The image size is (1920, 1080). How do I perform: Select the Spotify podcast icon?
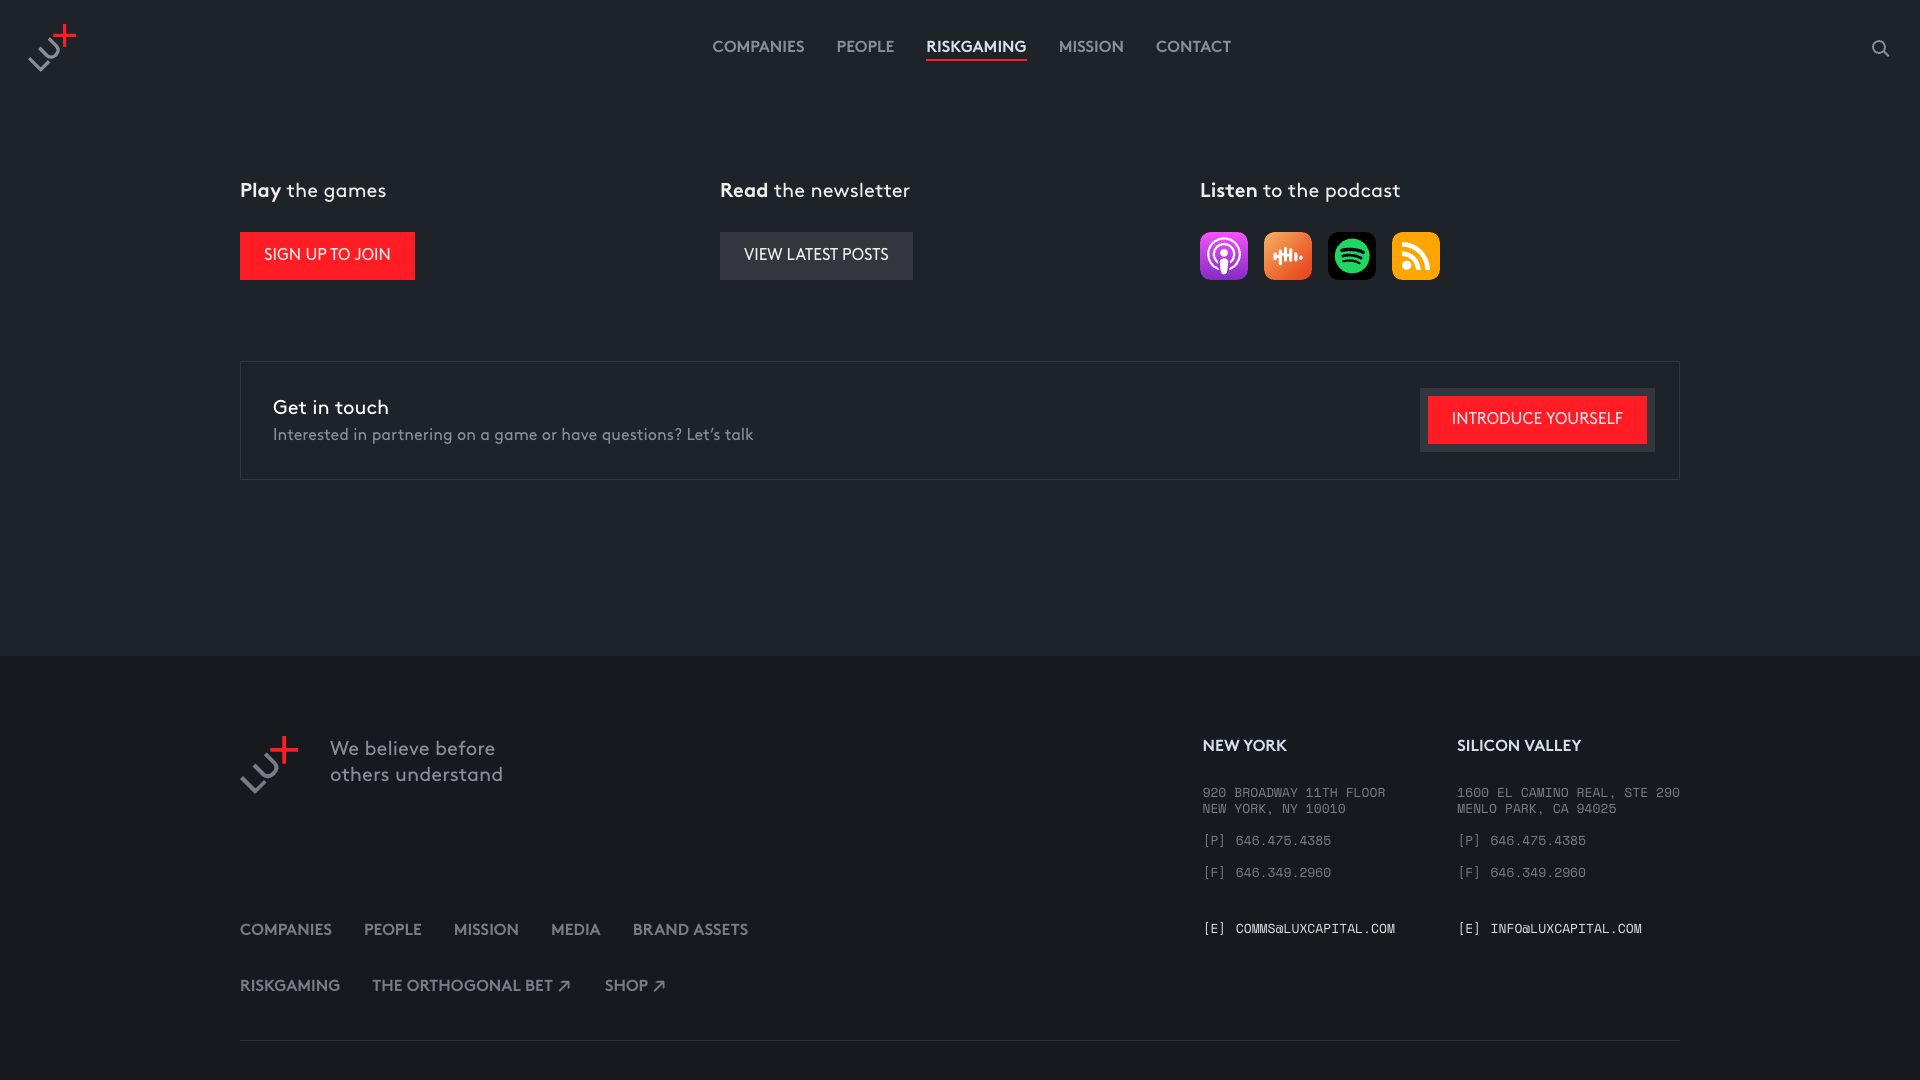pos(1351,255)
